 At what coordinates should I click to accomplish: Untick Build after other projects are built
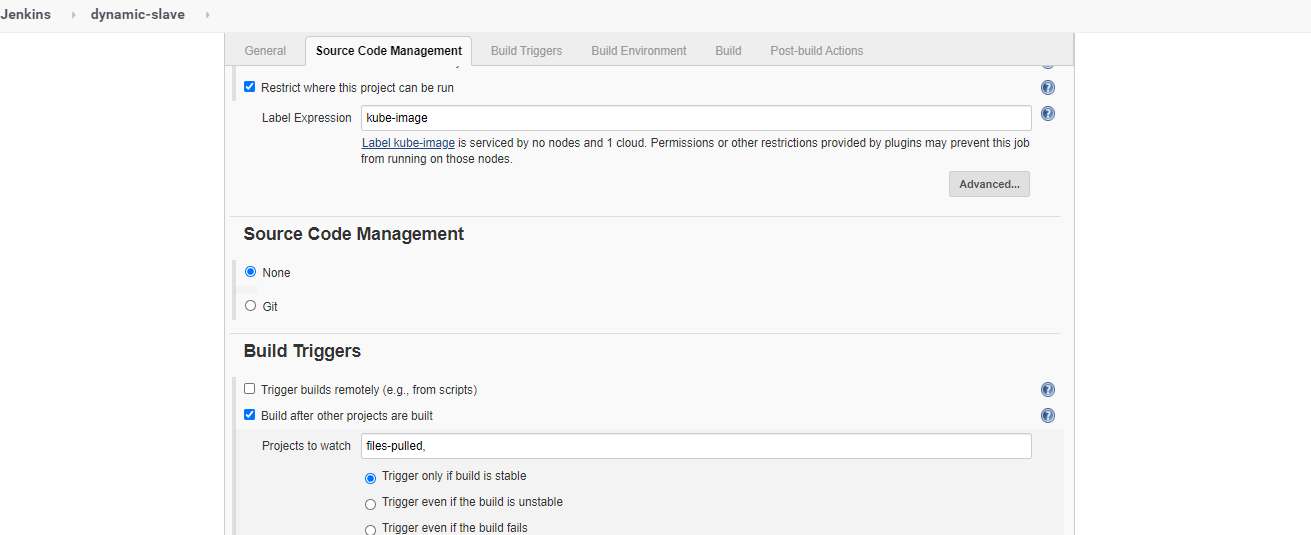point(250,415)
